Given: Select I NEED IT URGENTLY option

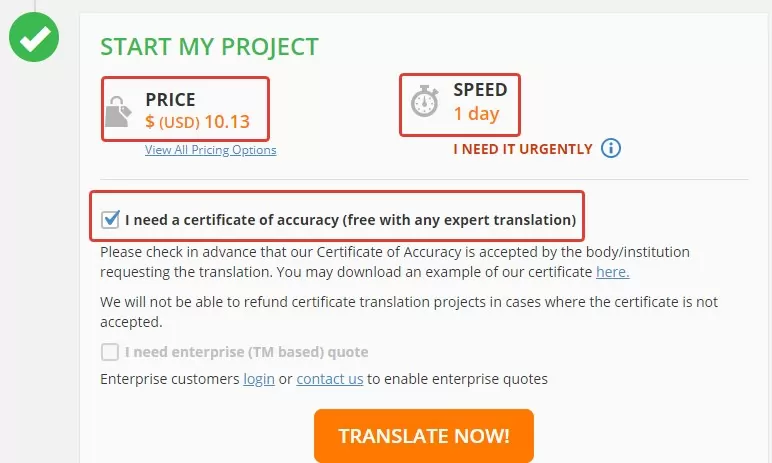Looking at the screenshot, I should pyautogui.click(x=523, y=149).
